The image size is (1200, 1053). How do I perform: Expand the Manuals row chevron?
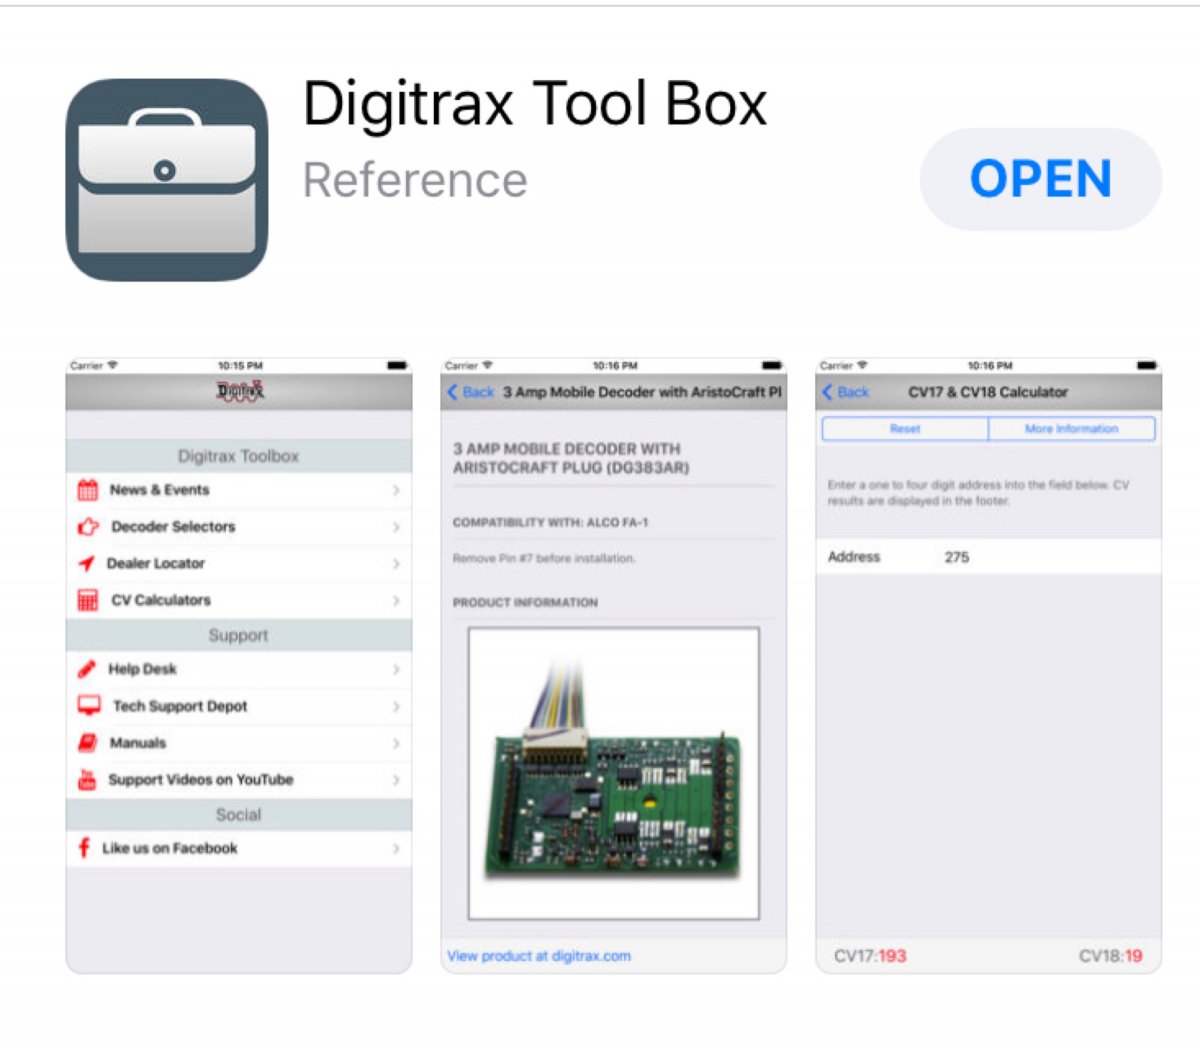396,743
